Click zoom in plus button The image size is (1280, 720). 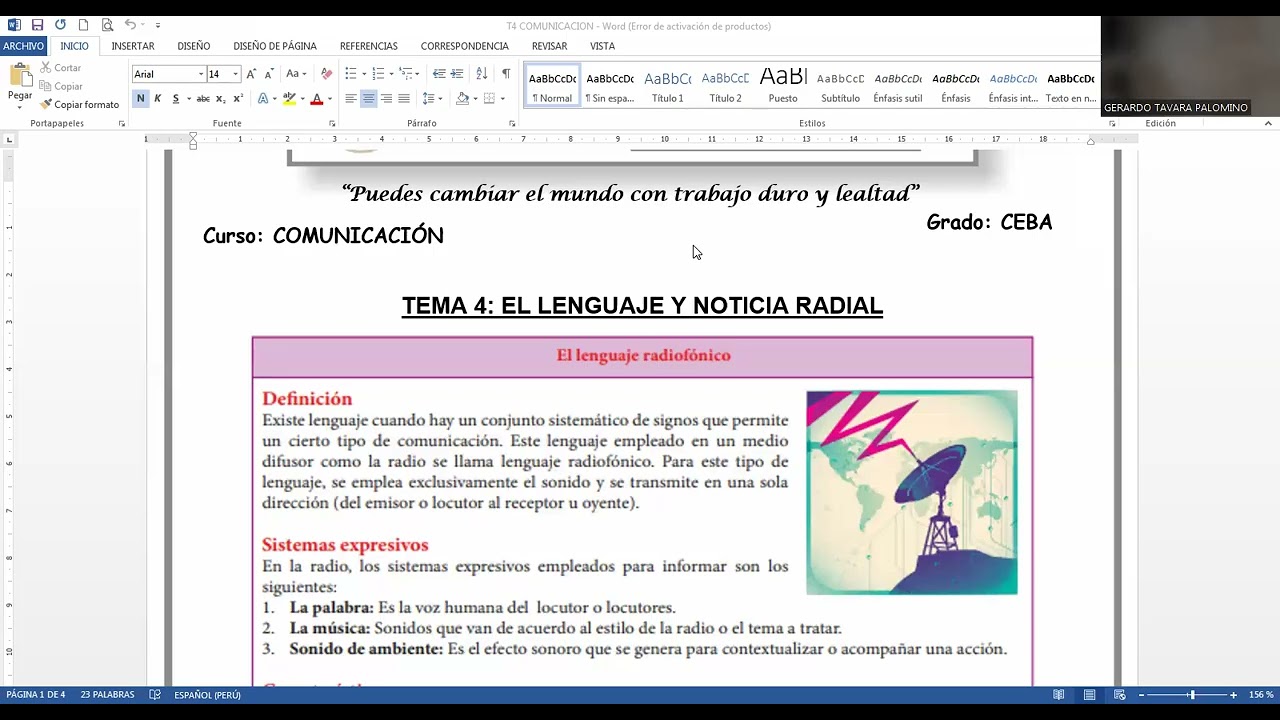(1234, 695)
